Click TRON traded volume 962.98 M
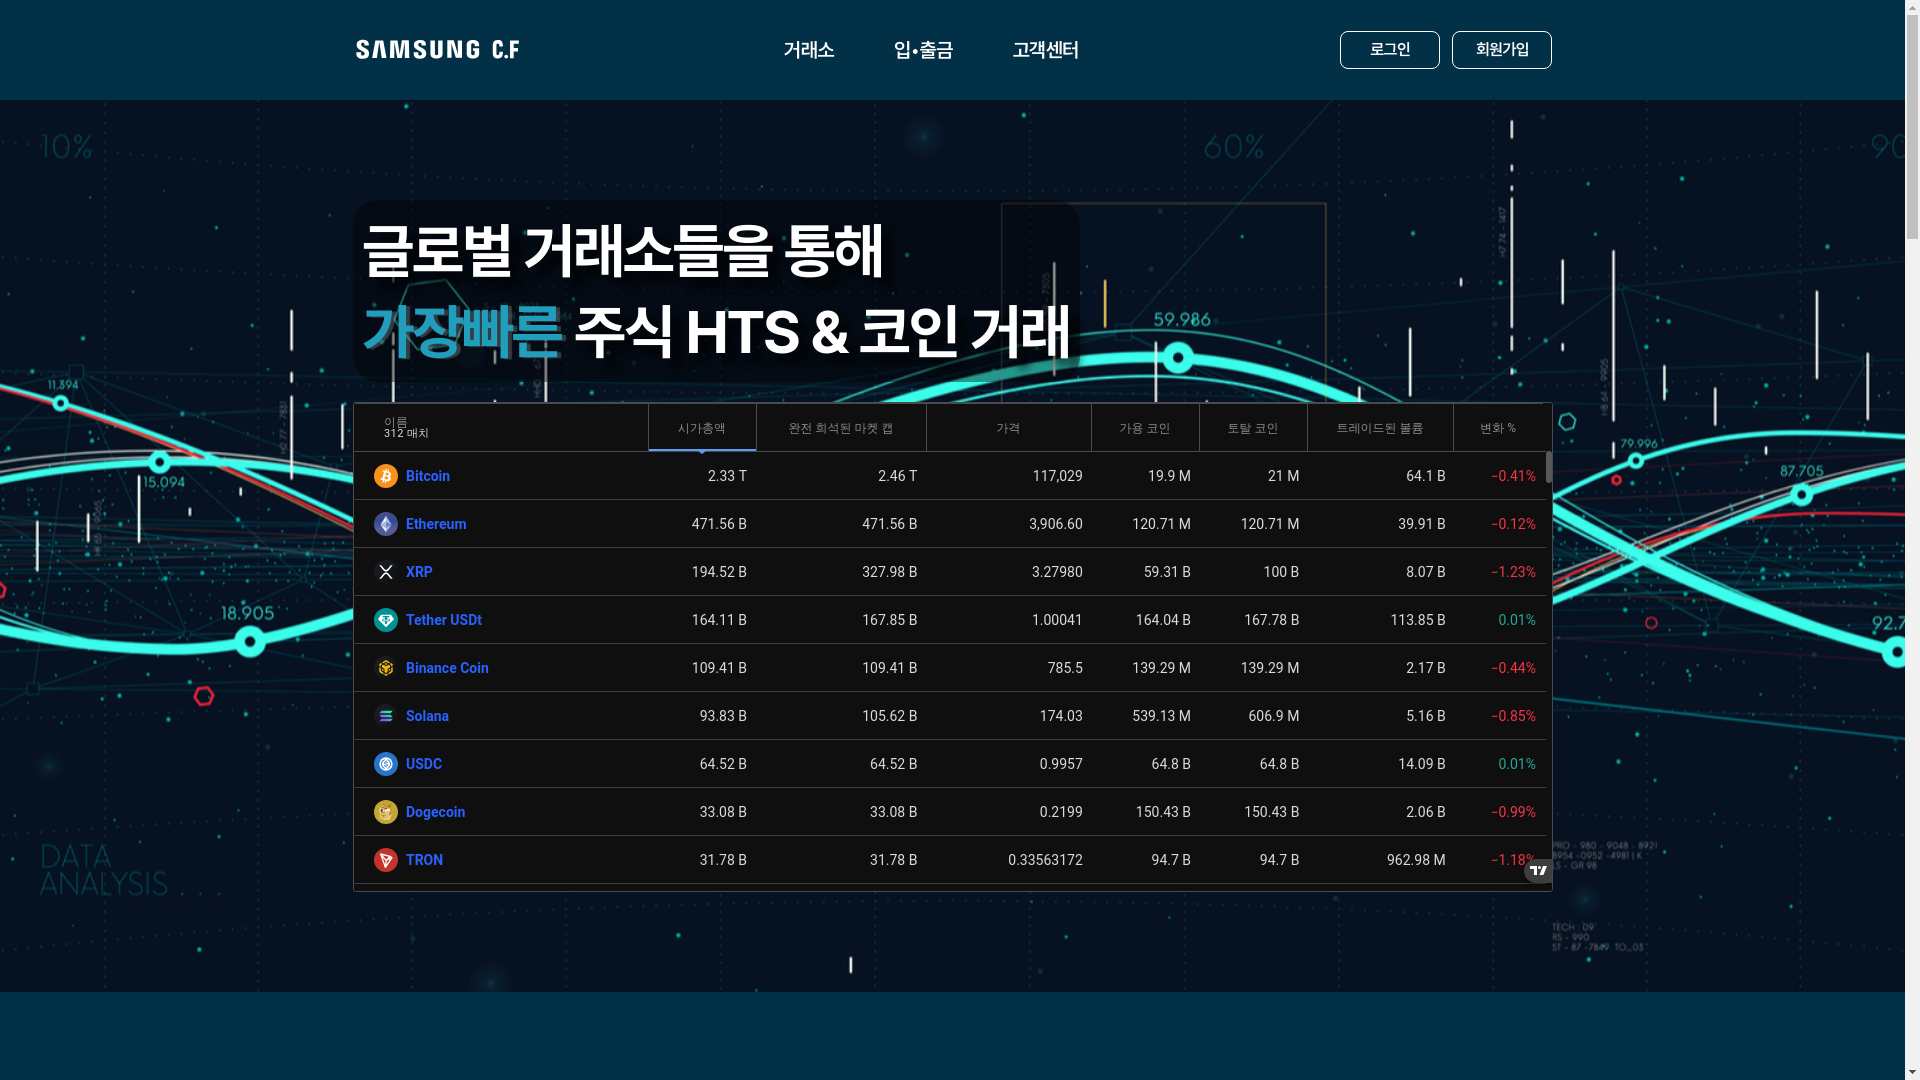Viewport: 1920px width, 1080px height. coord(1416,860)
